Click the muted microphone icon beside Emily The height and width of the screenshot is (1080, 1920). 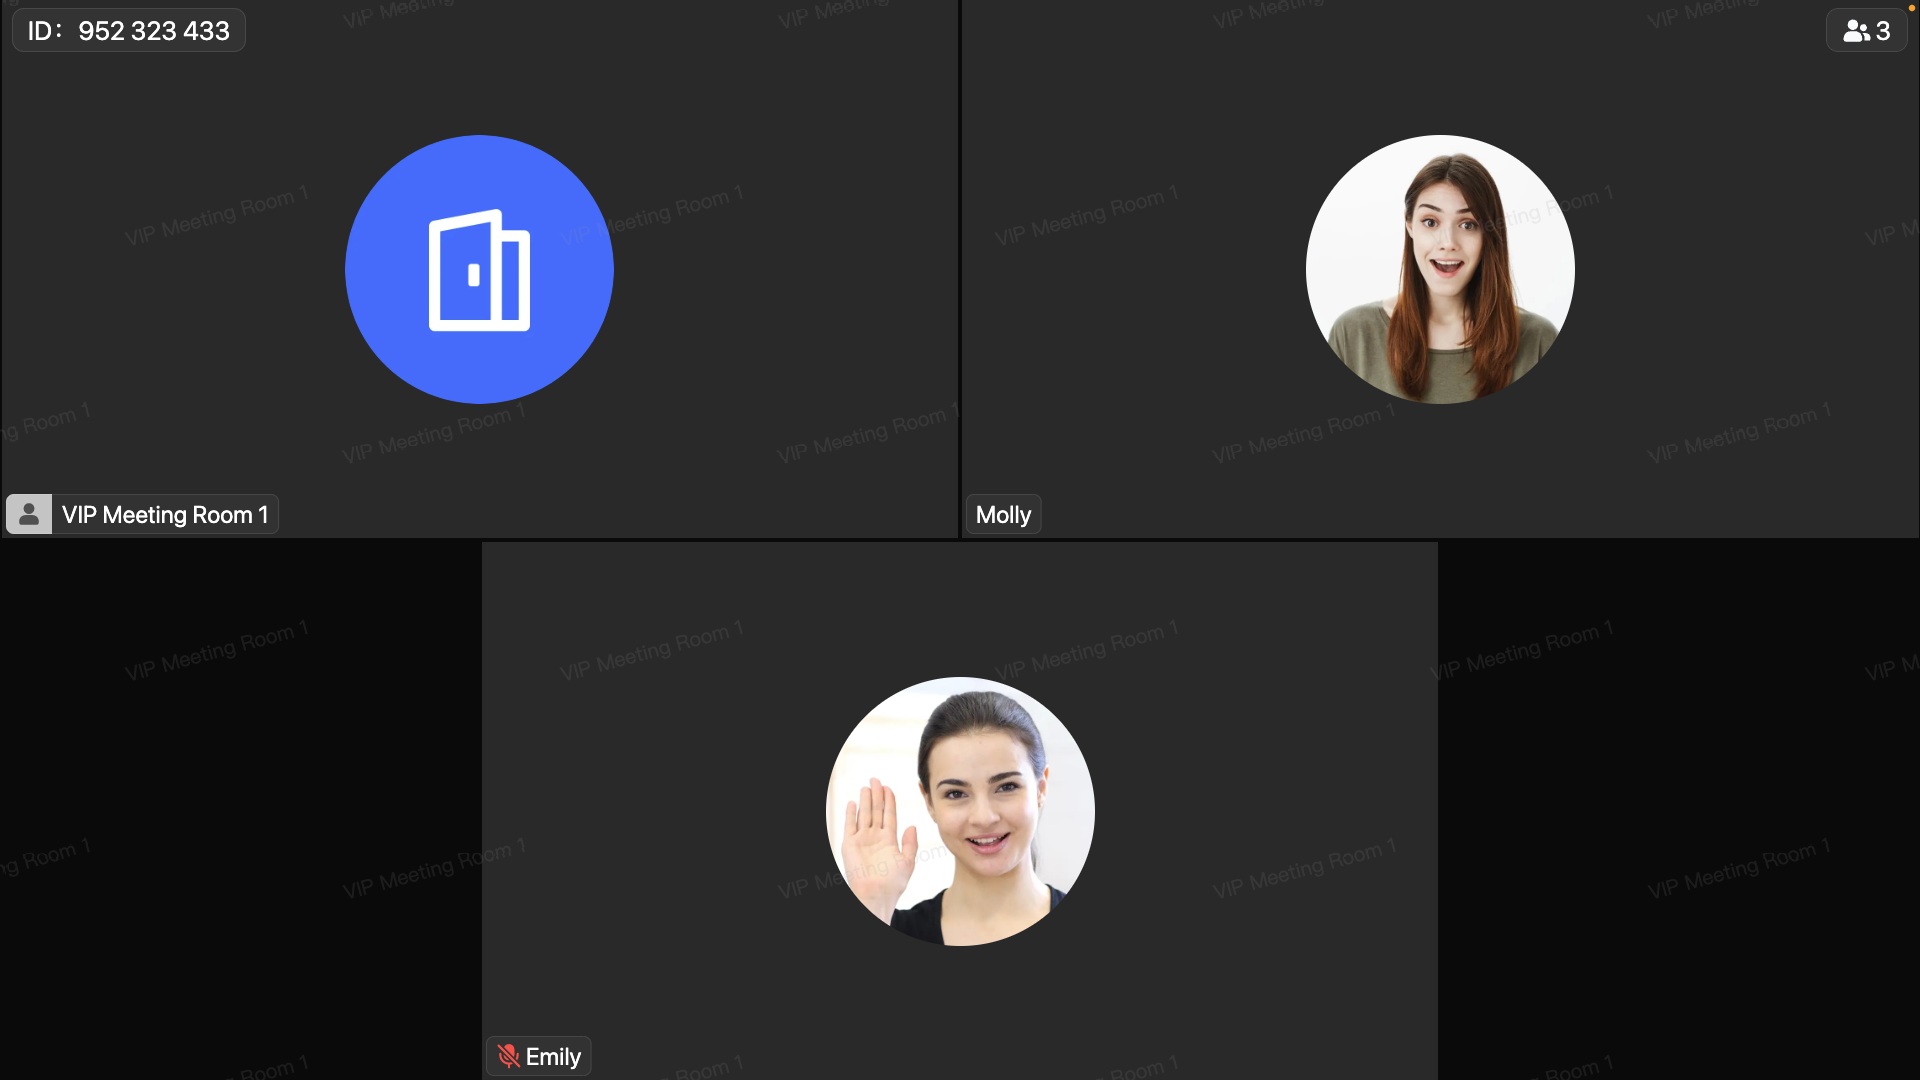[508, 1055]
